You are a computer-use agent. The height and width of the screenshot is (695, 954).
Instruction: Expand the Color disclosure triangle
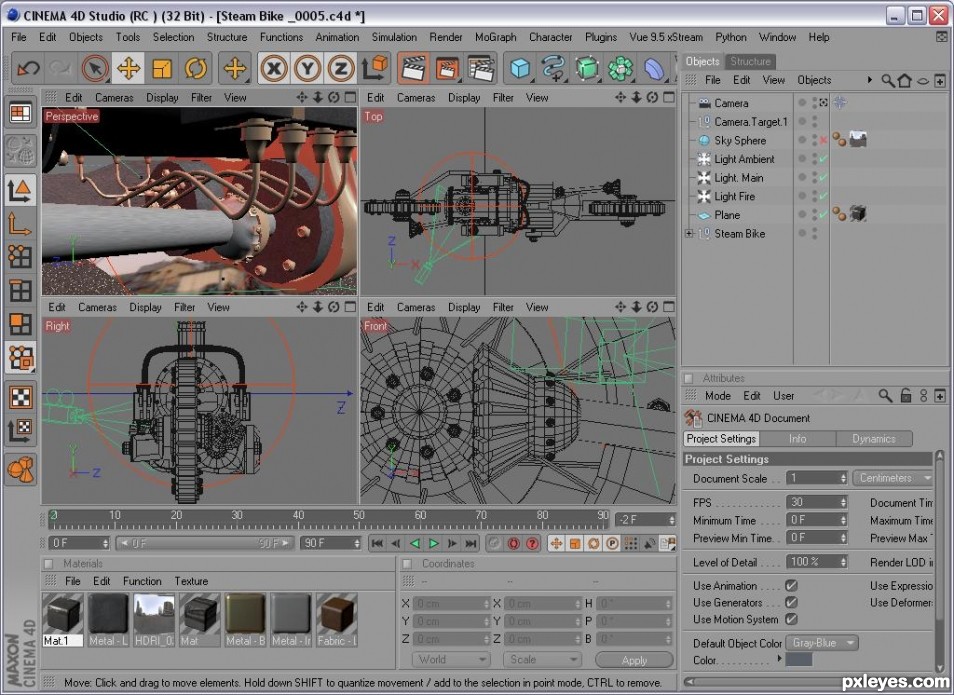click(780, 658)
